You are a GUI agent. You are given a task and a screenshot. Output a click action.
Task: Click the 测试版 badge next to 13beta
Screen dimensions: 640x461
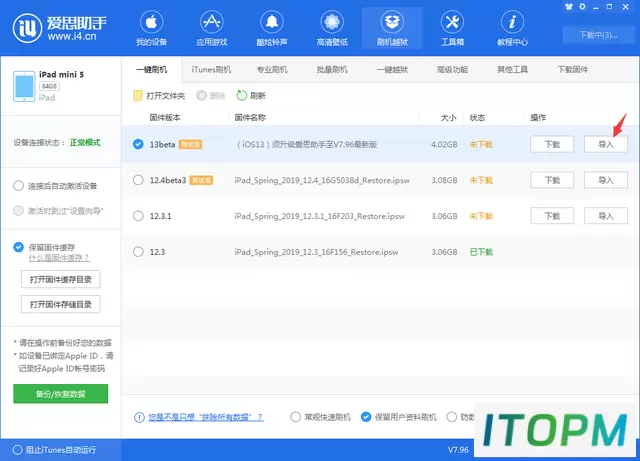click(x=190, y=144)
